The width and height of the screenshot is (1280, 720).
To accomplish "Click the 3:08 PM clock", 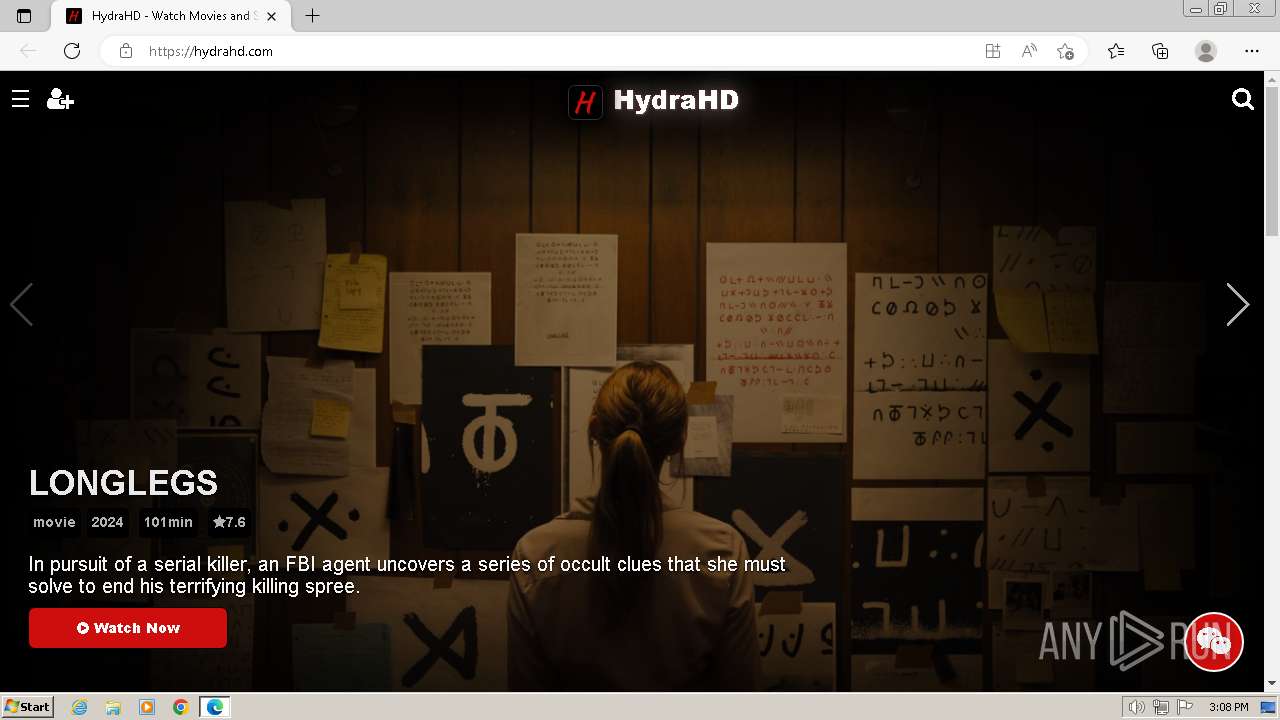I will point(1228,707).
